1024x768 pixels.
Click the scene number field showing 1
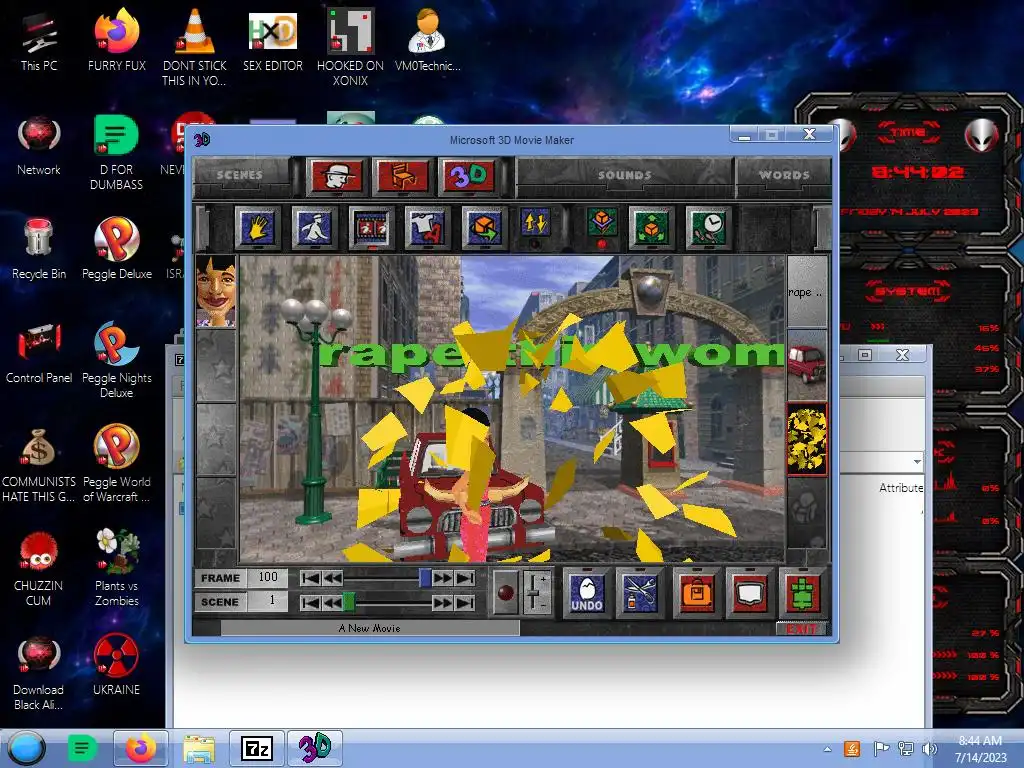(268, 601)
